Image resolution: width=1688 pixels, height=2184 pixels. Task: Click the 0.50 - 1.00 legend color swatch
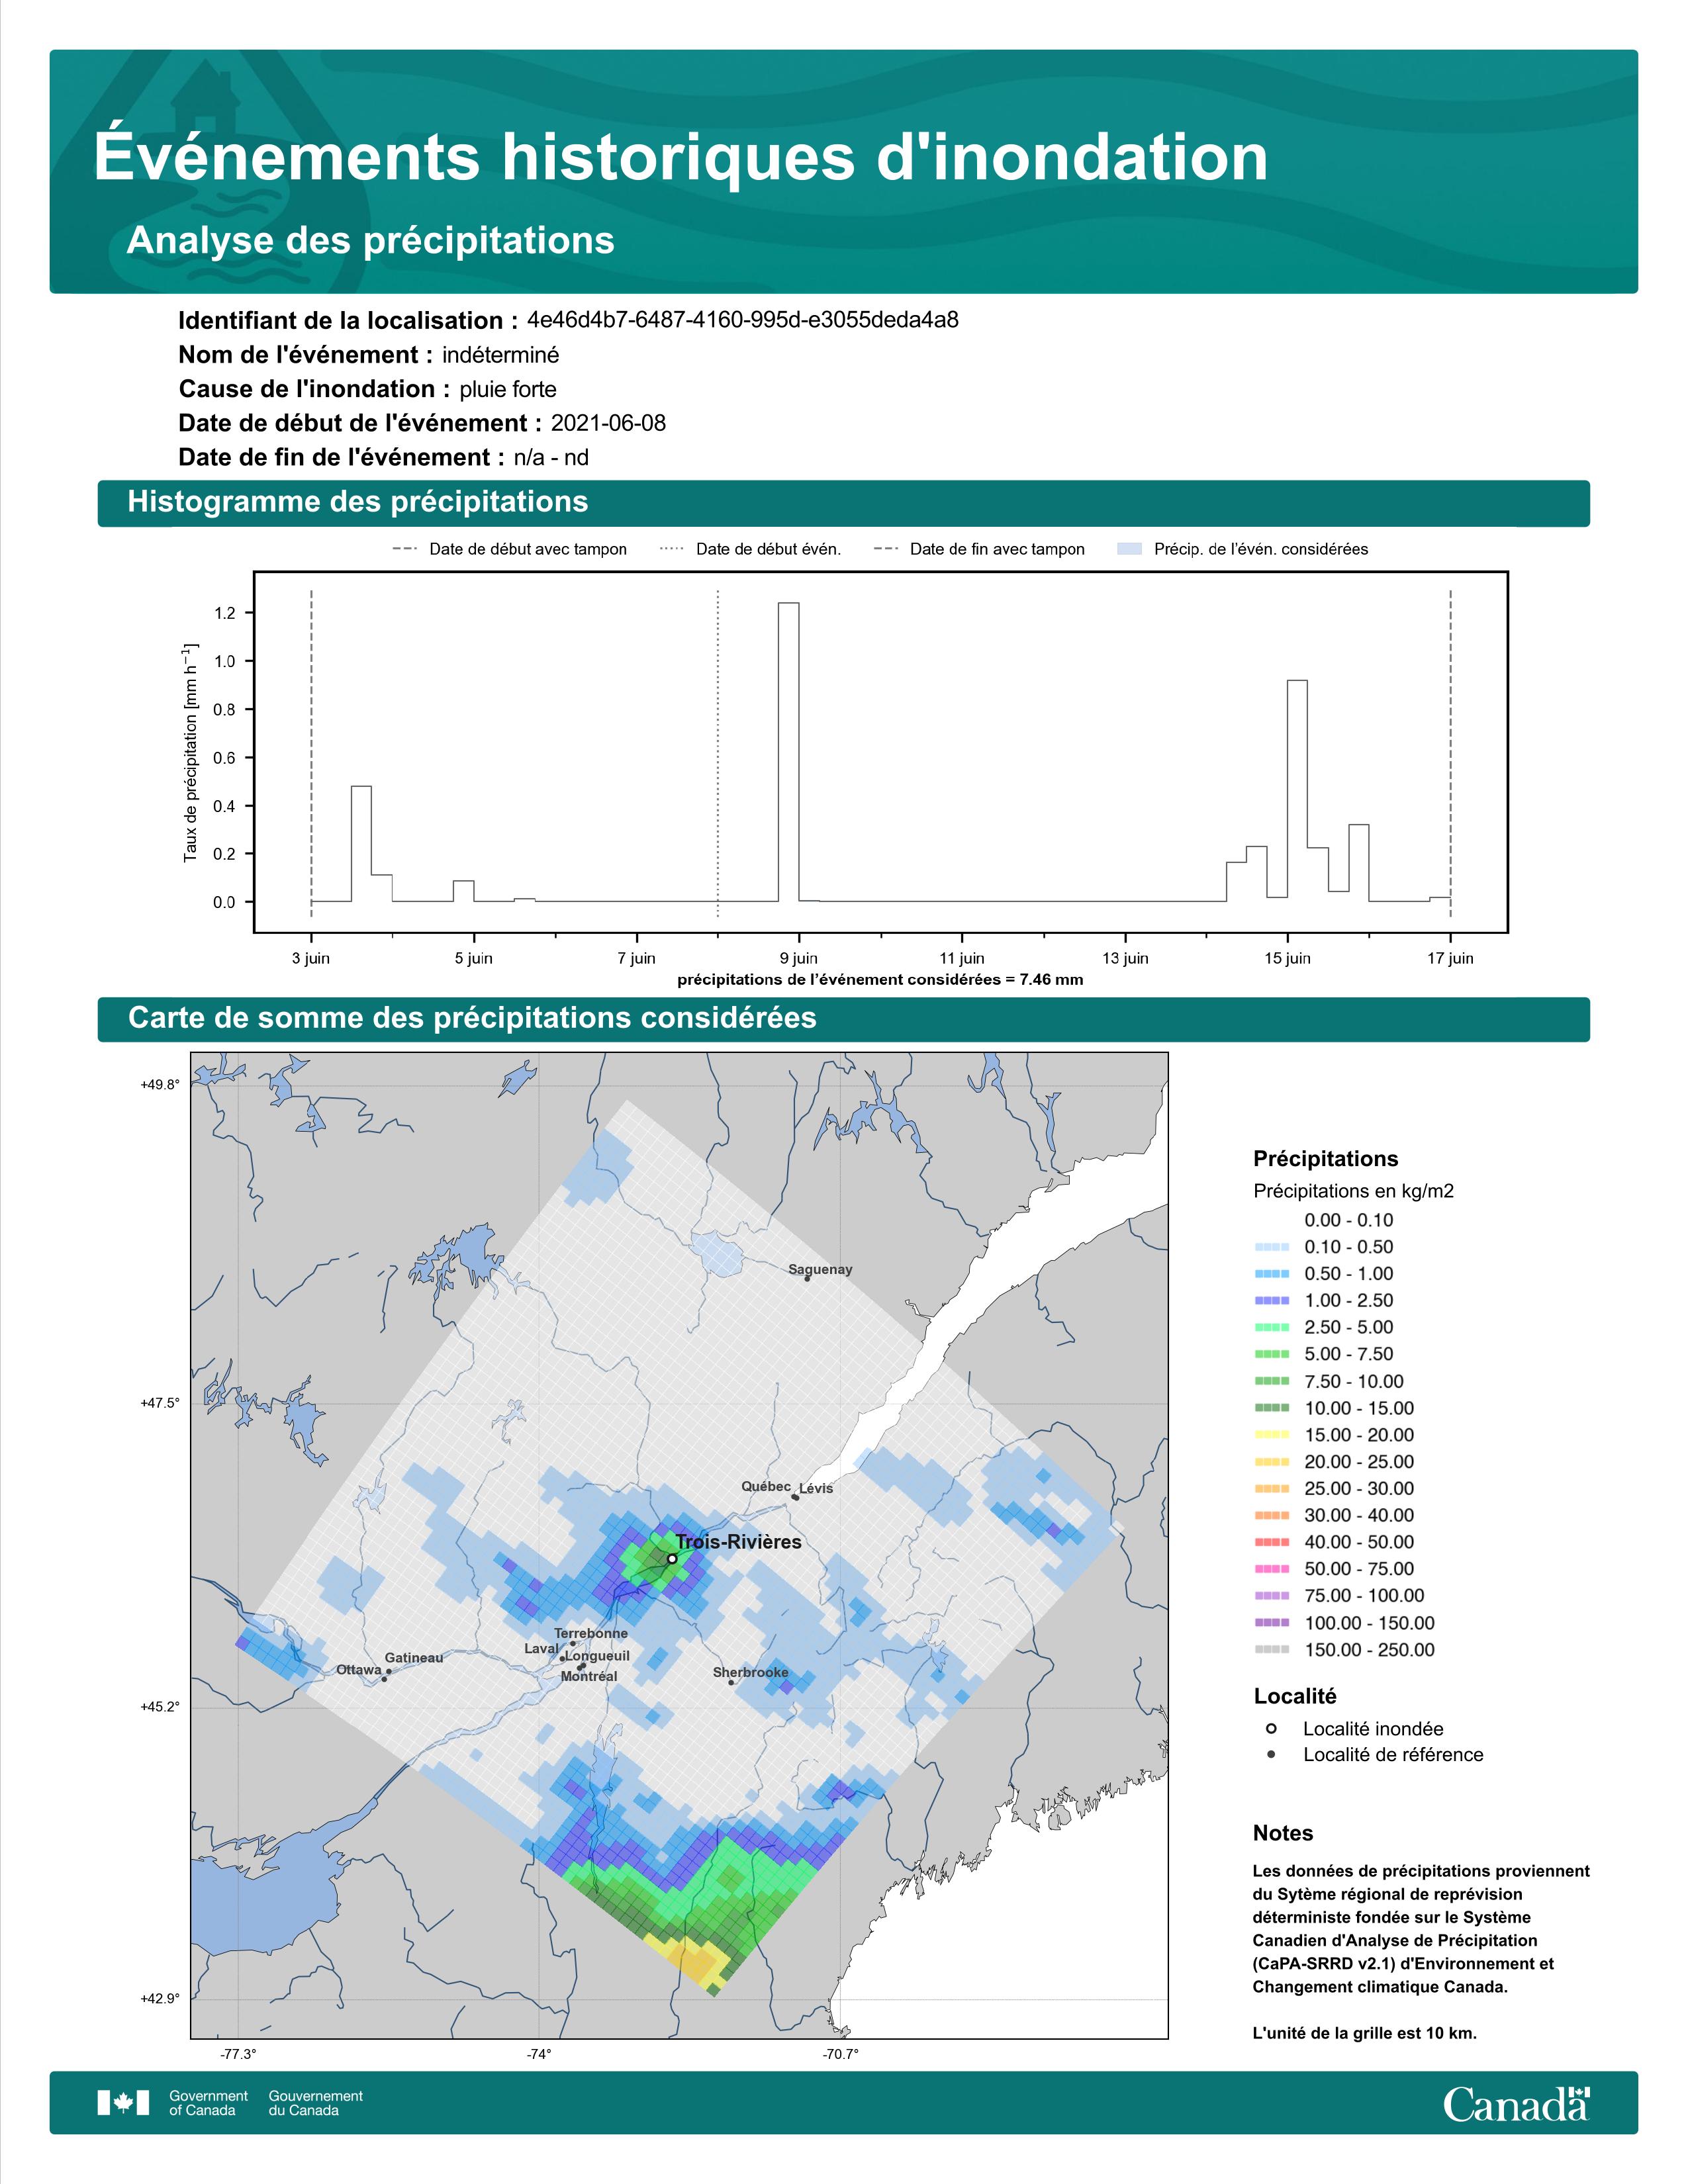tap(1272, 1274)
